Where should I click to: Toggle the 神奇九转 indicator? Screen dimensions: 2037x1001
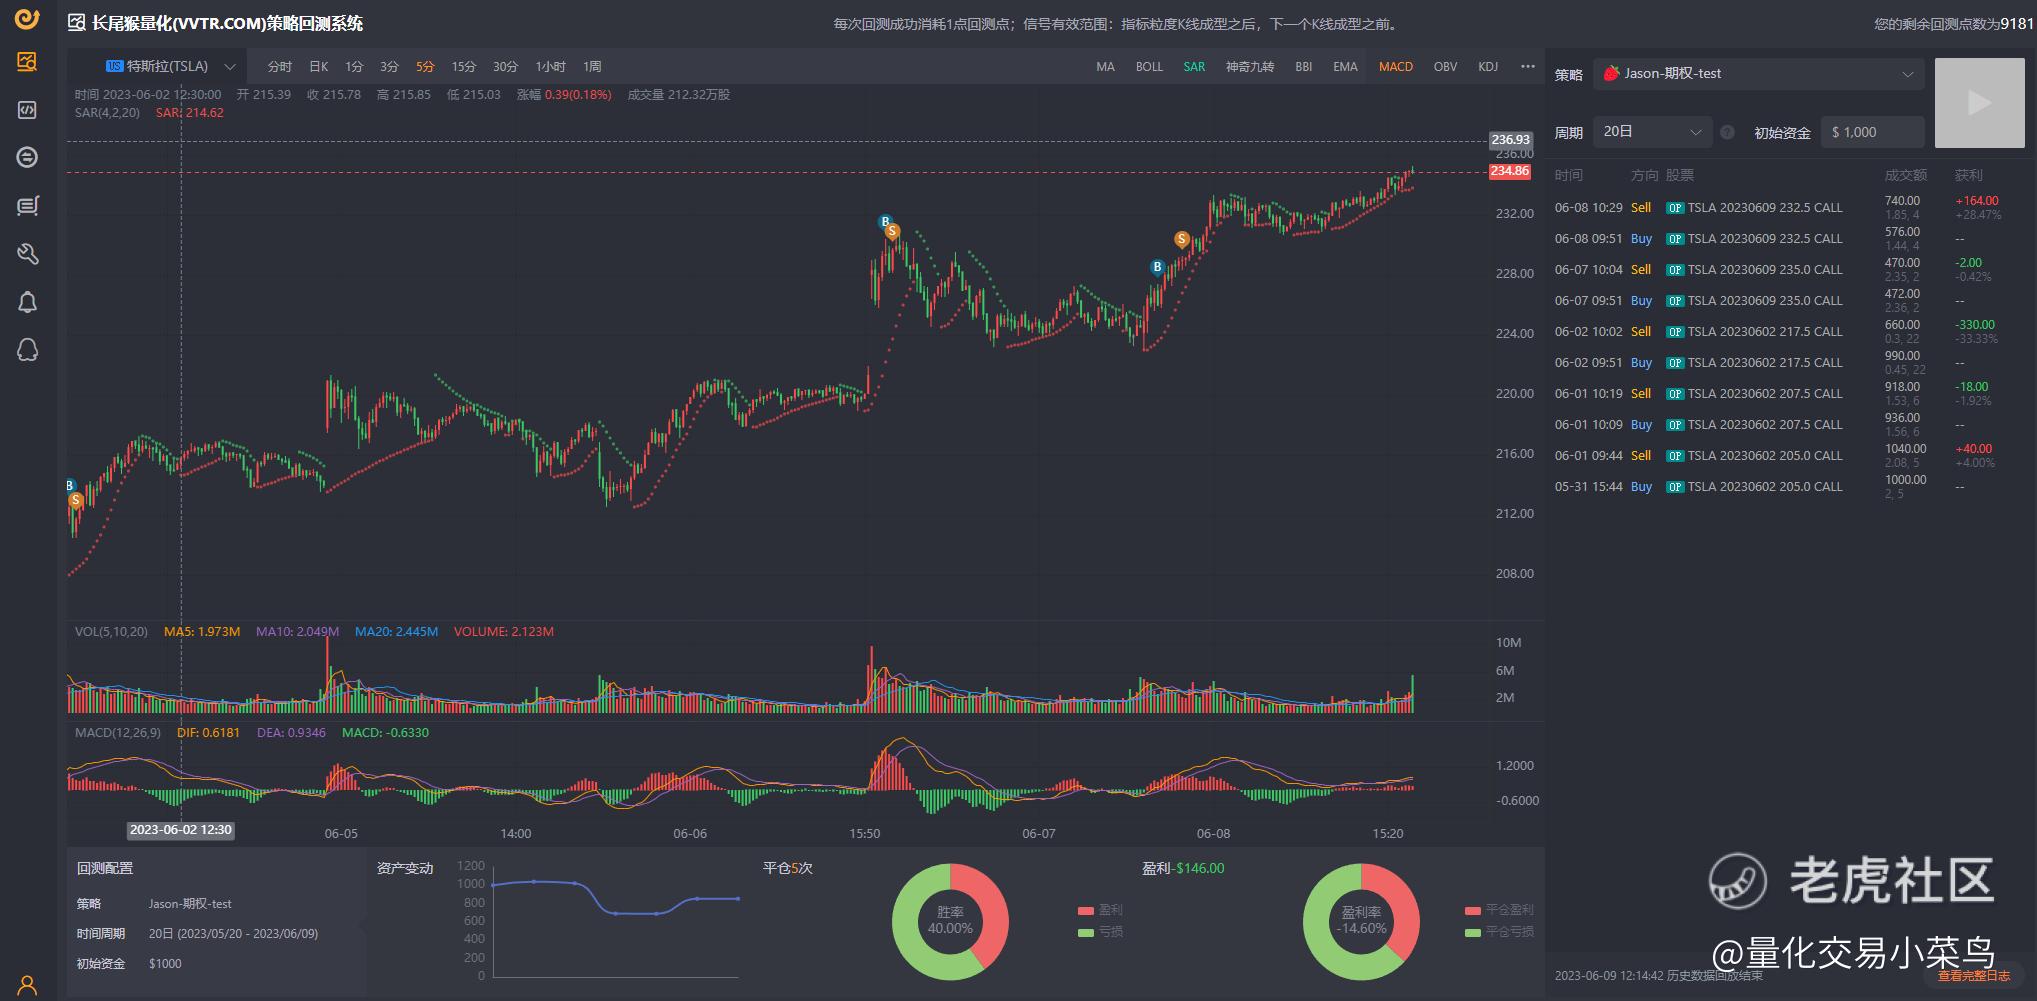coord(1250,66)
